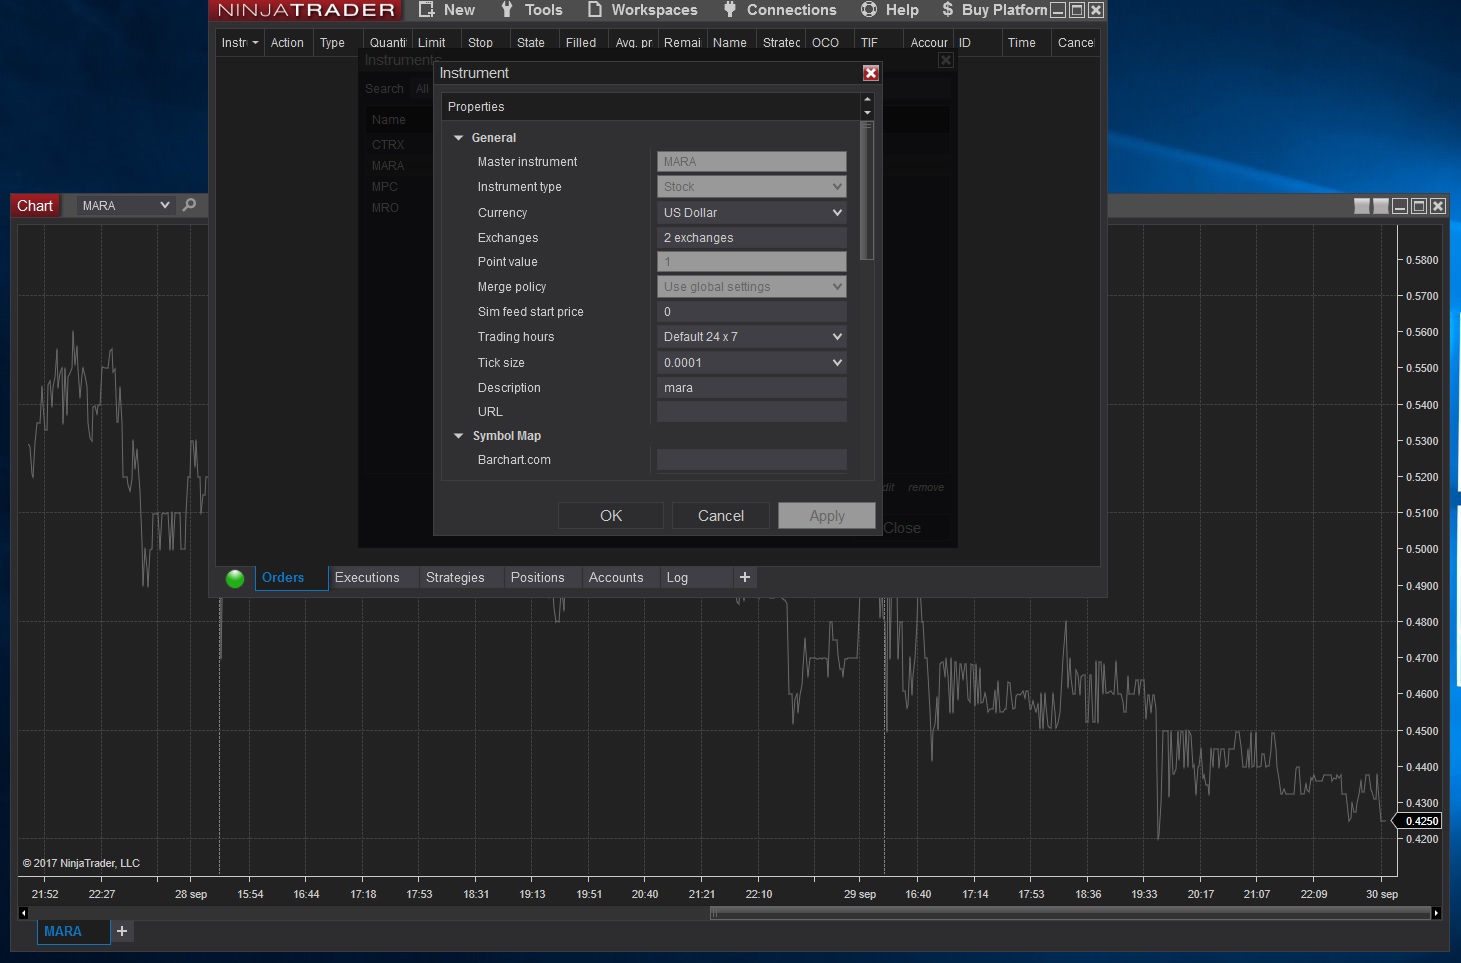Screen dimensions: 1461x963
Task: Click the Apply button
Action: pyautogui.click(x=827, y=516)
